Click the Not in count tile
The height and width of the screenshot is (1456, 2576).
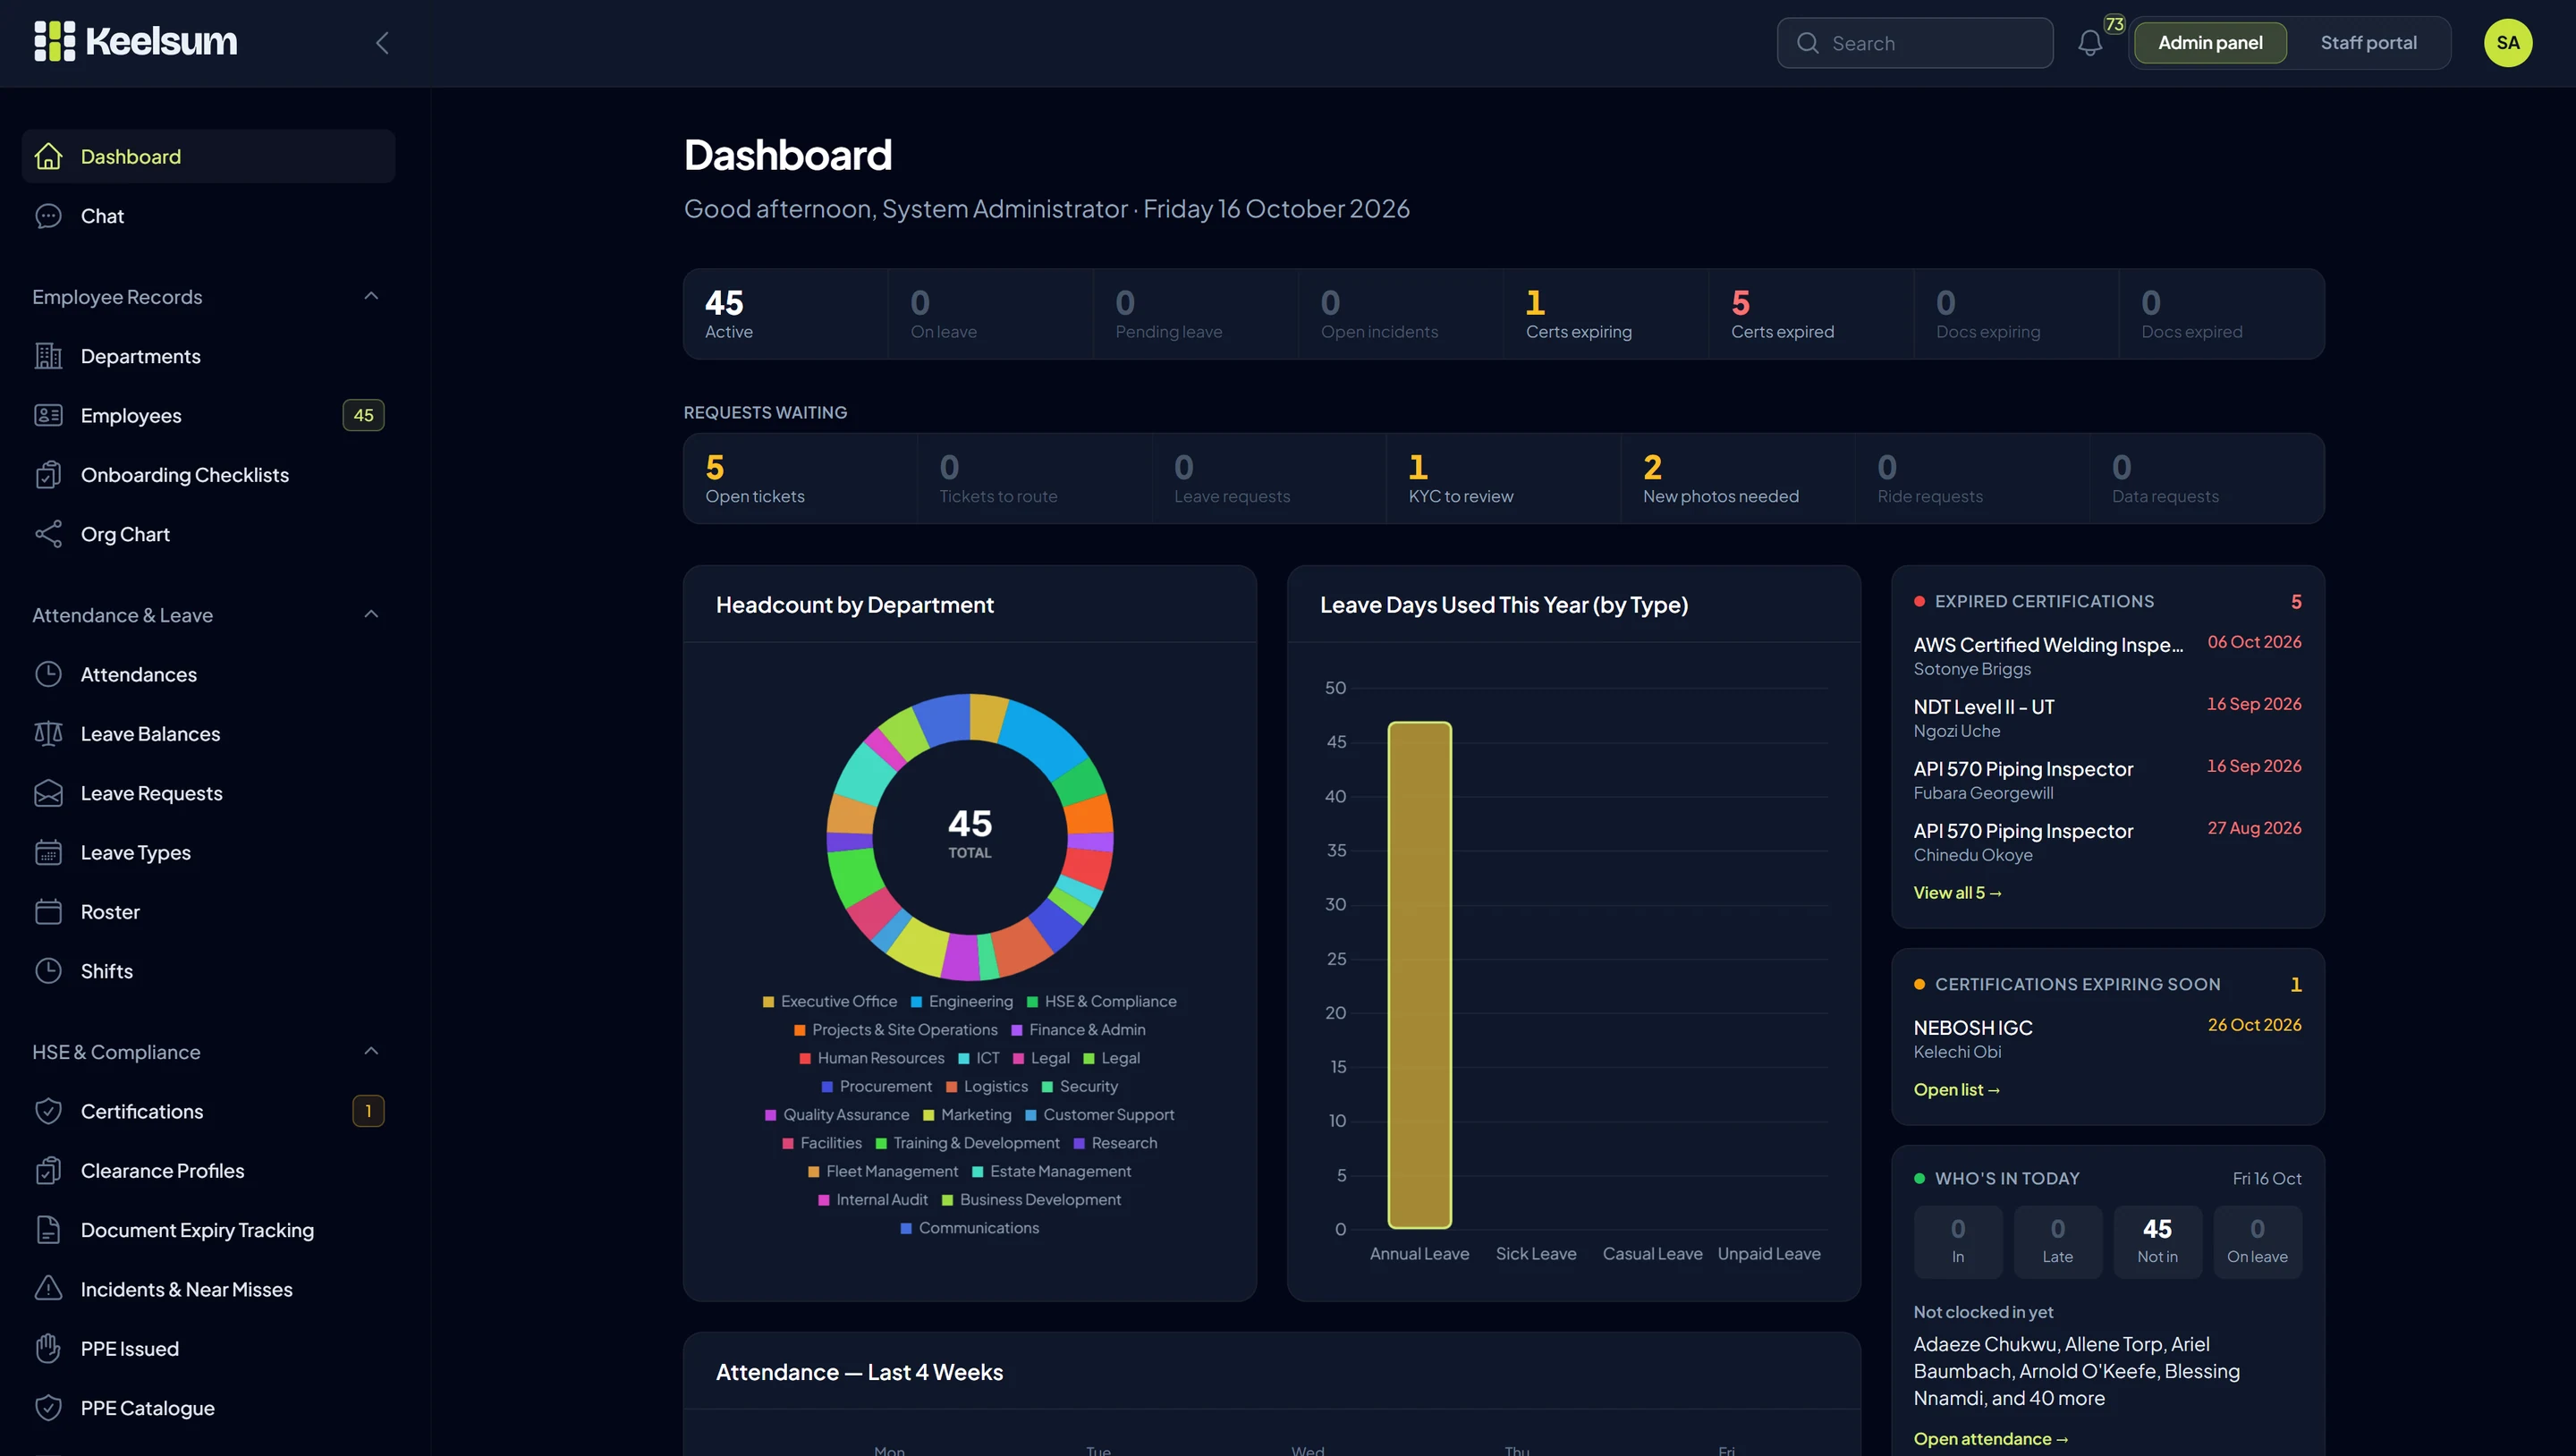coord(2157,1242)
